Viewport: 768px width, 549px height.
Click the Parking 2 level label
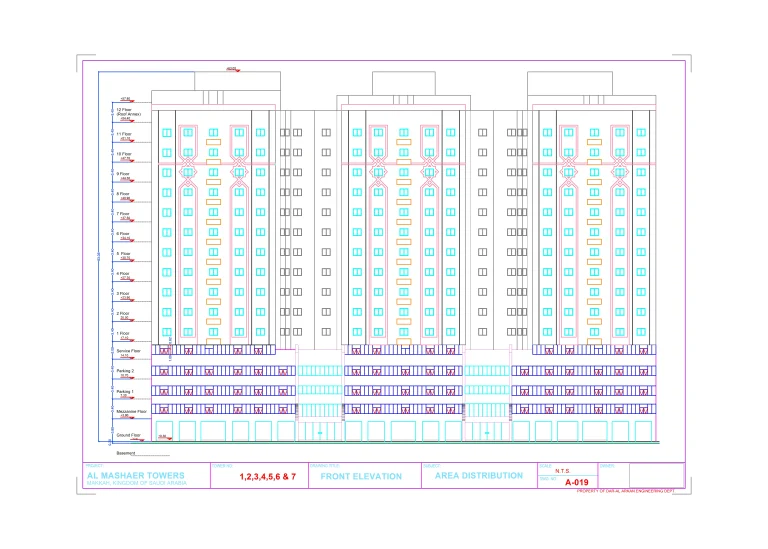pos(126,371)
